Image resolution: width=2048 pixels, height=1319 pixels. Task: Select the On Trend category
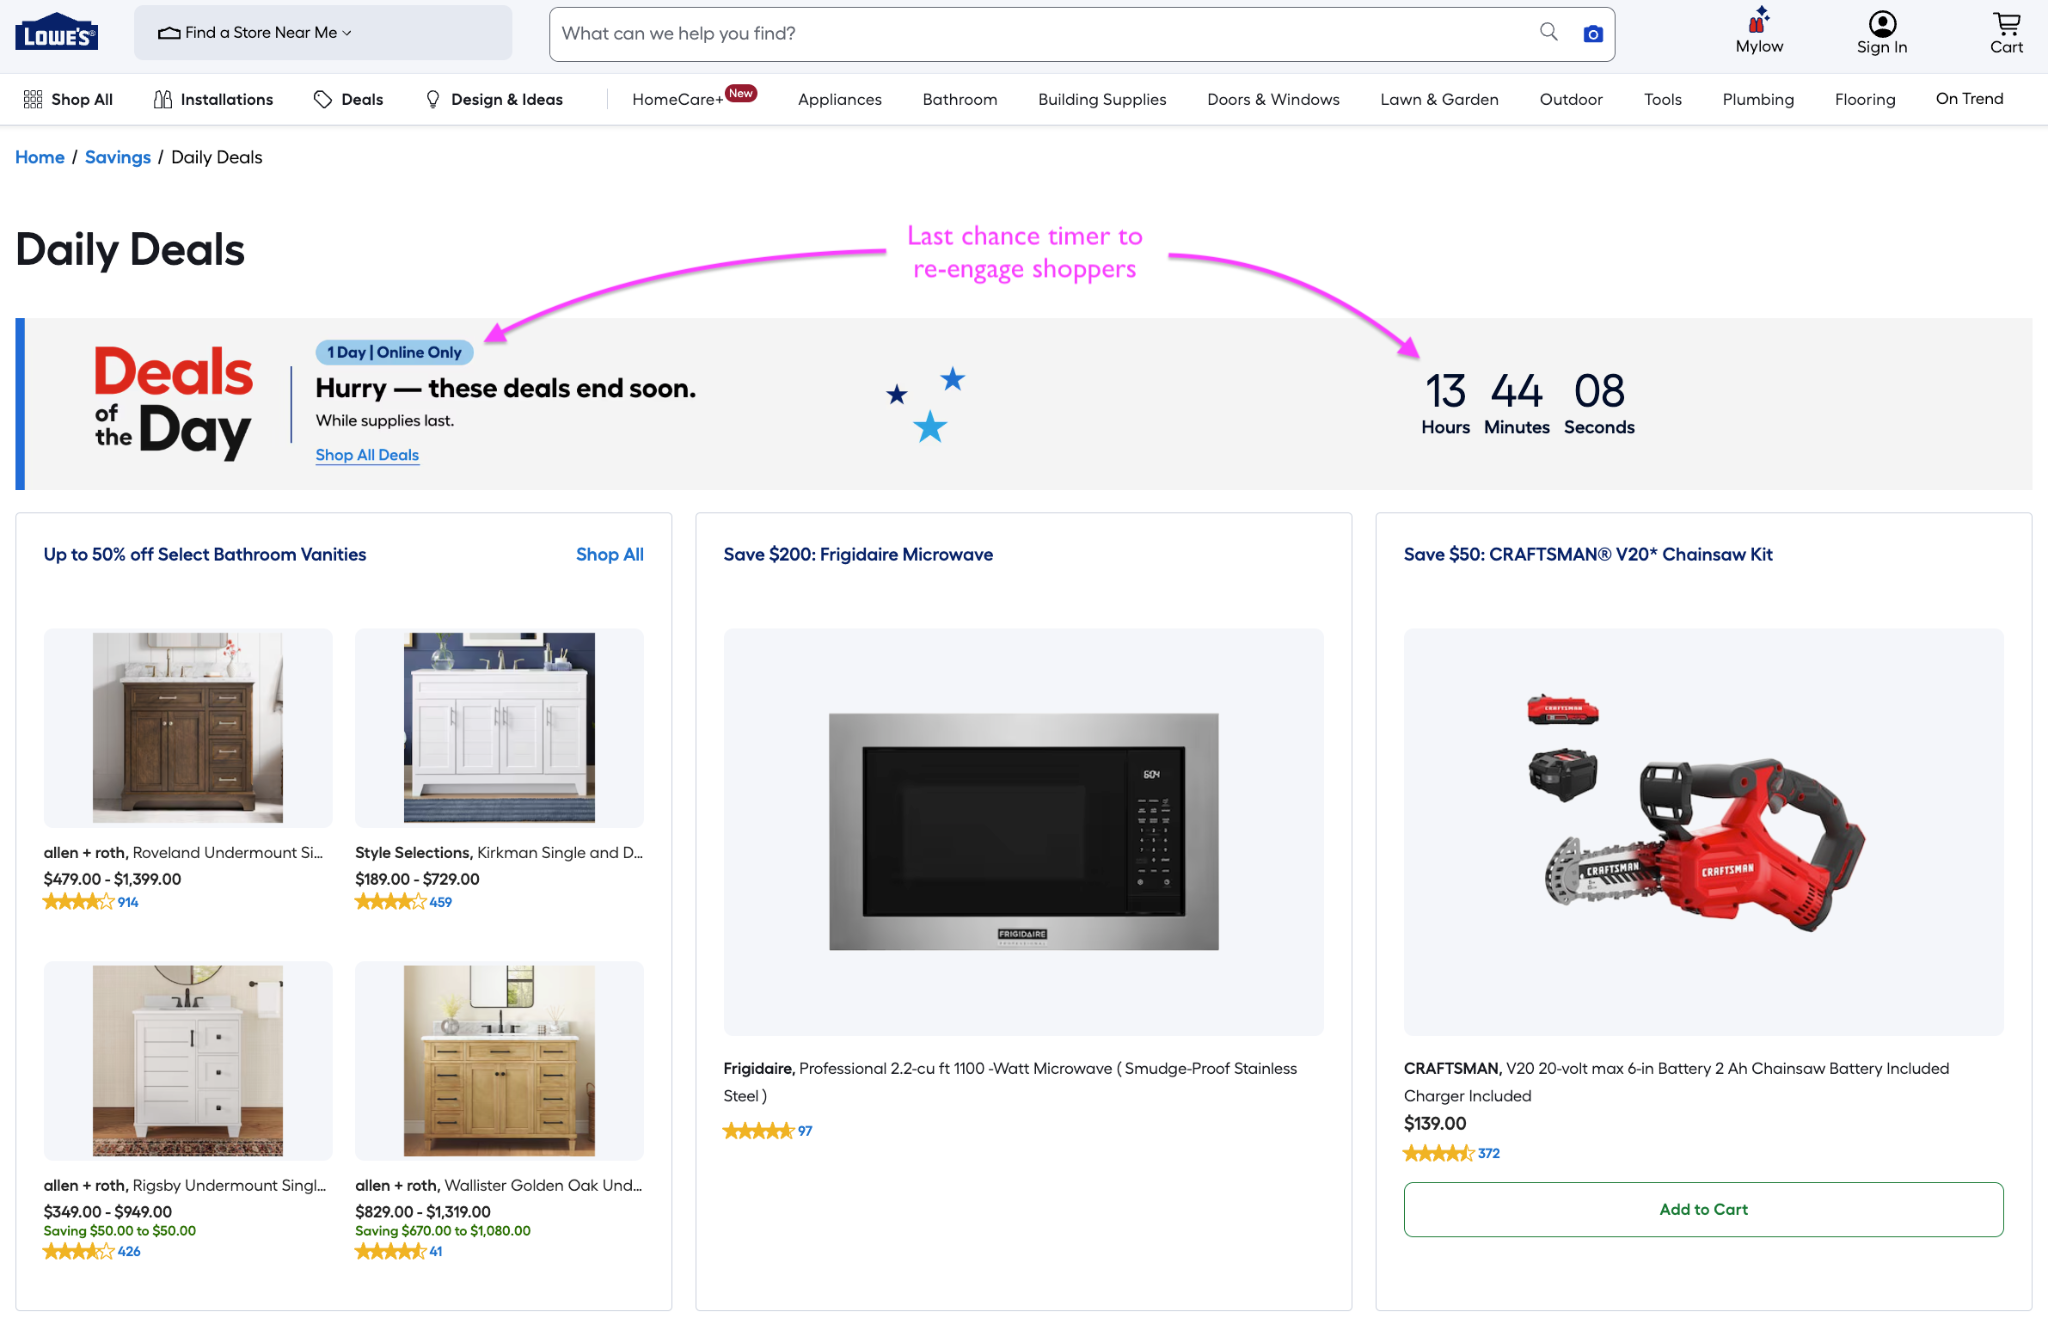pyautogui.click(x=1969, y=98)
